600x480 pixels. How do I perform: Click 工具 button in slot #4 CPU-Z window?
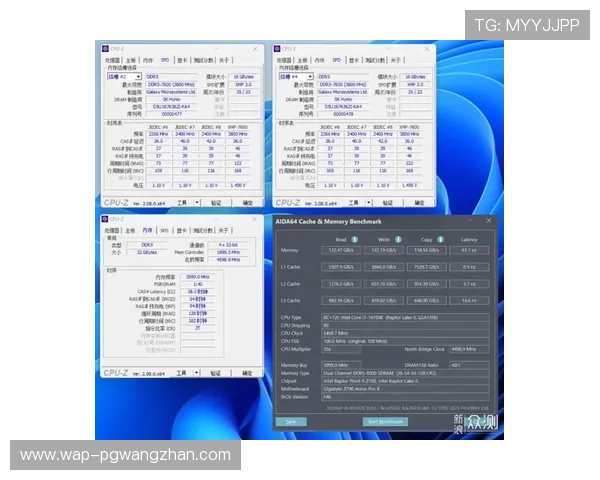tap(354, 202)
